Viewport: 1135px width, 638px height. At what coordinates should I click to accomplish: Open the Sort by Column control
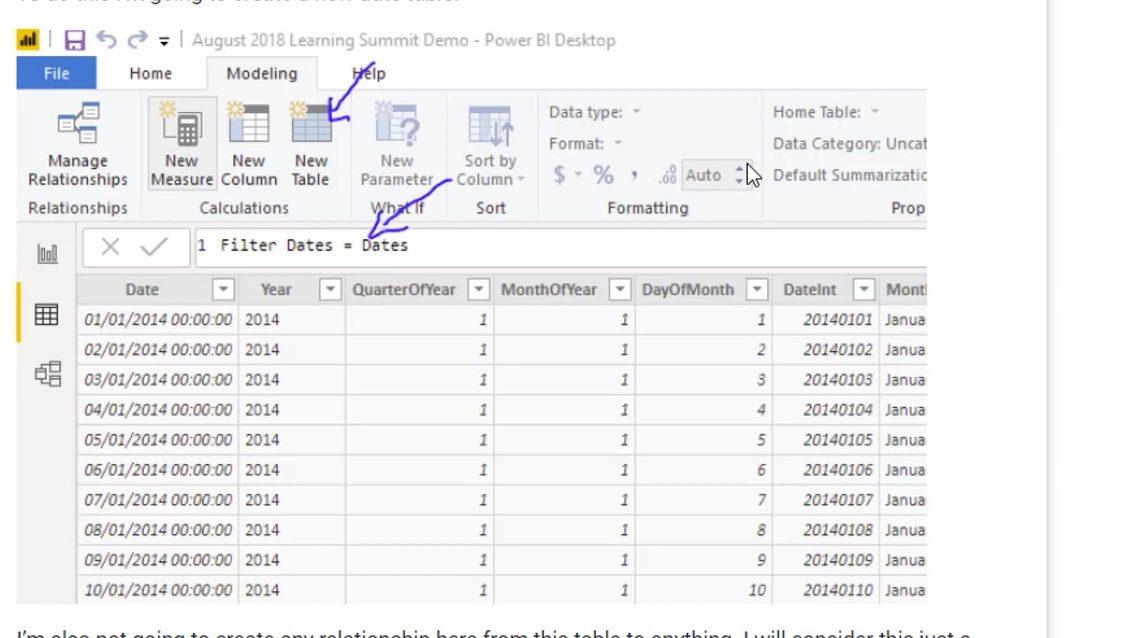click(490, 146)
